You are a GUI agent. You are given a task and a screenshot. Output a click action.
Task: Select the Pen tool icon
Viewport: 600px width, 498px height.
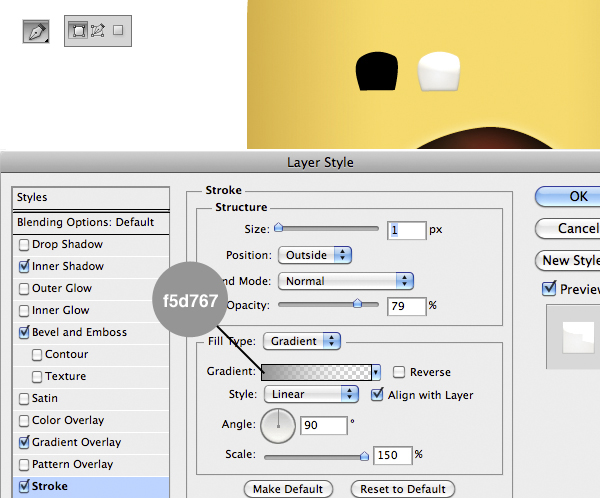pos(37,32)
